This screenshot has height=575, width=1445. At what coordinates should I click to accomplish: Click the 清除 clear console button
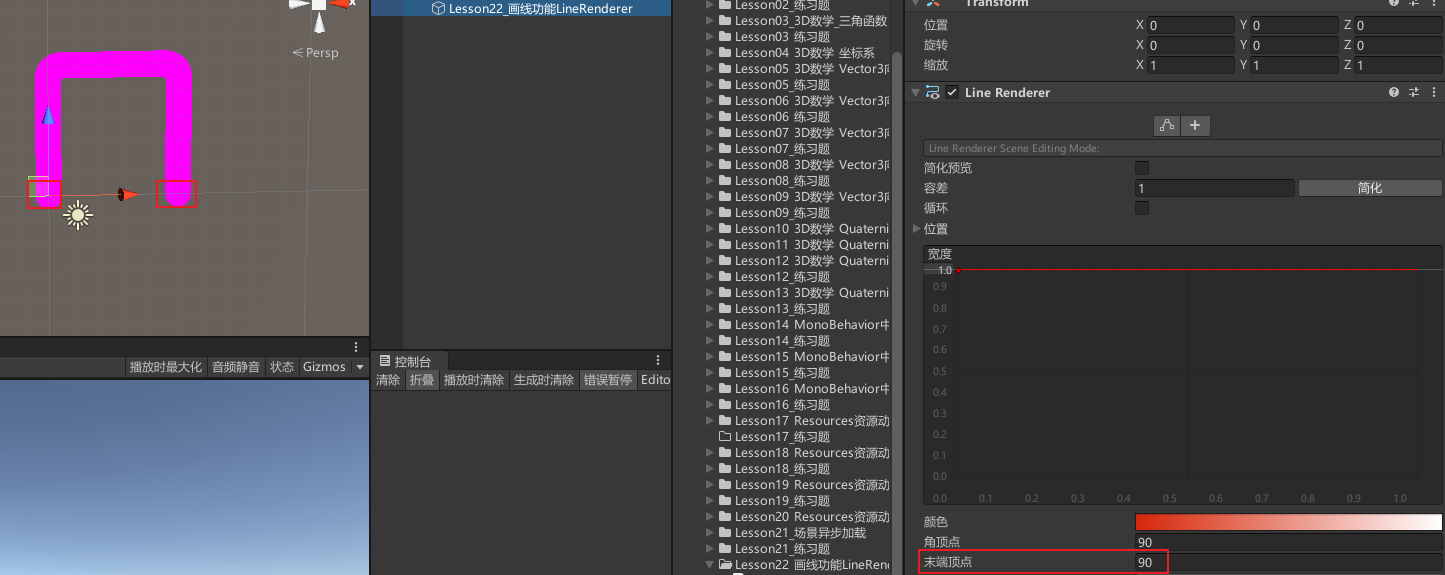388,380
